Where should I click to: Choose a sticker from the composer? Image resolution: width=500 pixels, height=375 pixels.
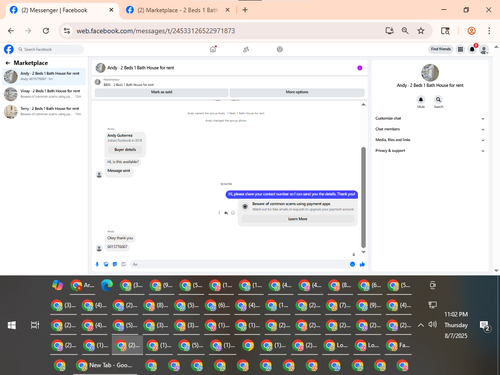pyautogui.click(x=115, y=264)
